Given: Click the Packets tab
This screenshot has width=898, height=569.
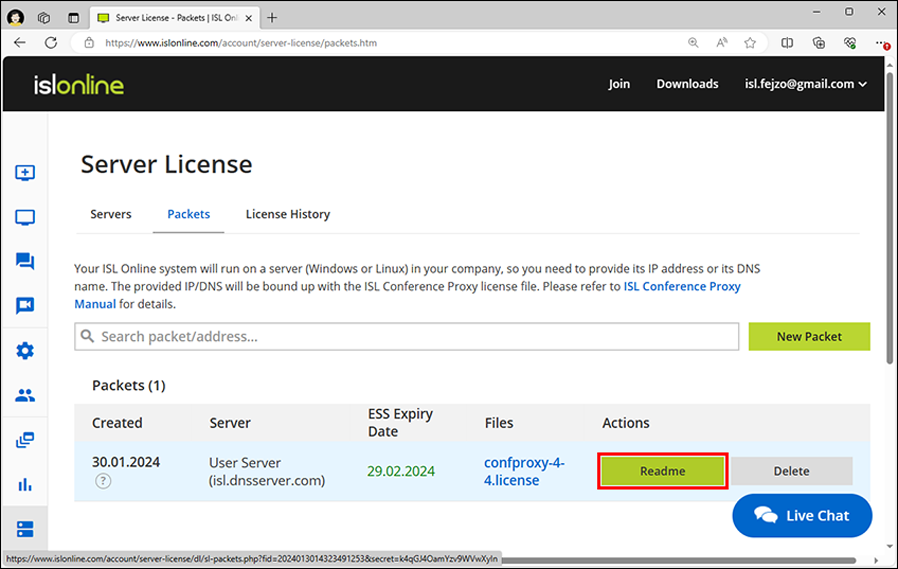Looking at the screenshot, I should tap(188, 214).
